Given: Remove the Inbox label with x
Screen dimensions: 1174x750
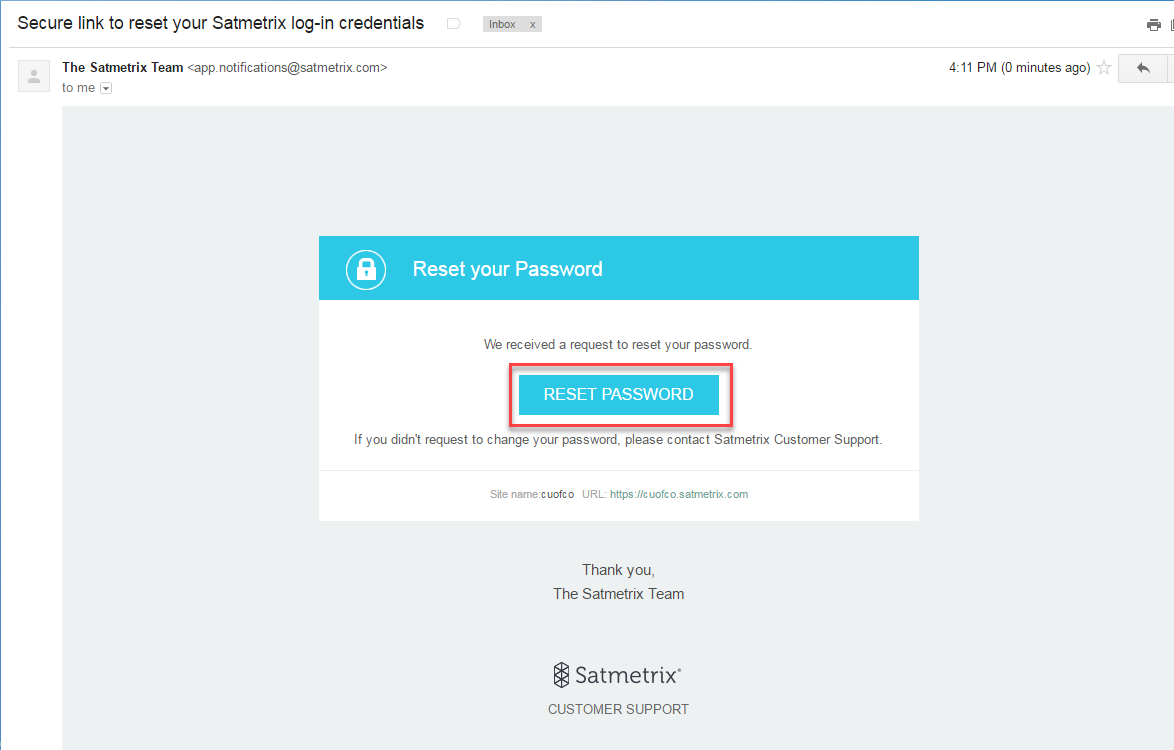Looking at the screenshot, I should coord(532,24).
